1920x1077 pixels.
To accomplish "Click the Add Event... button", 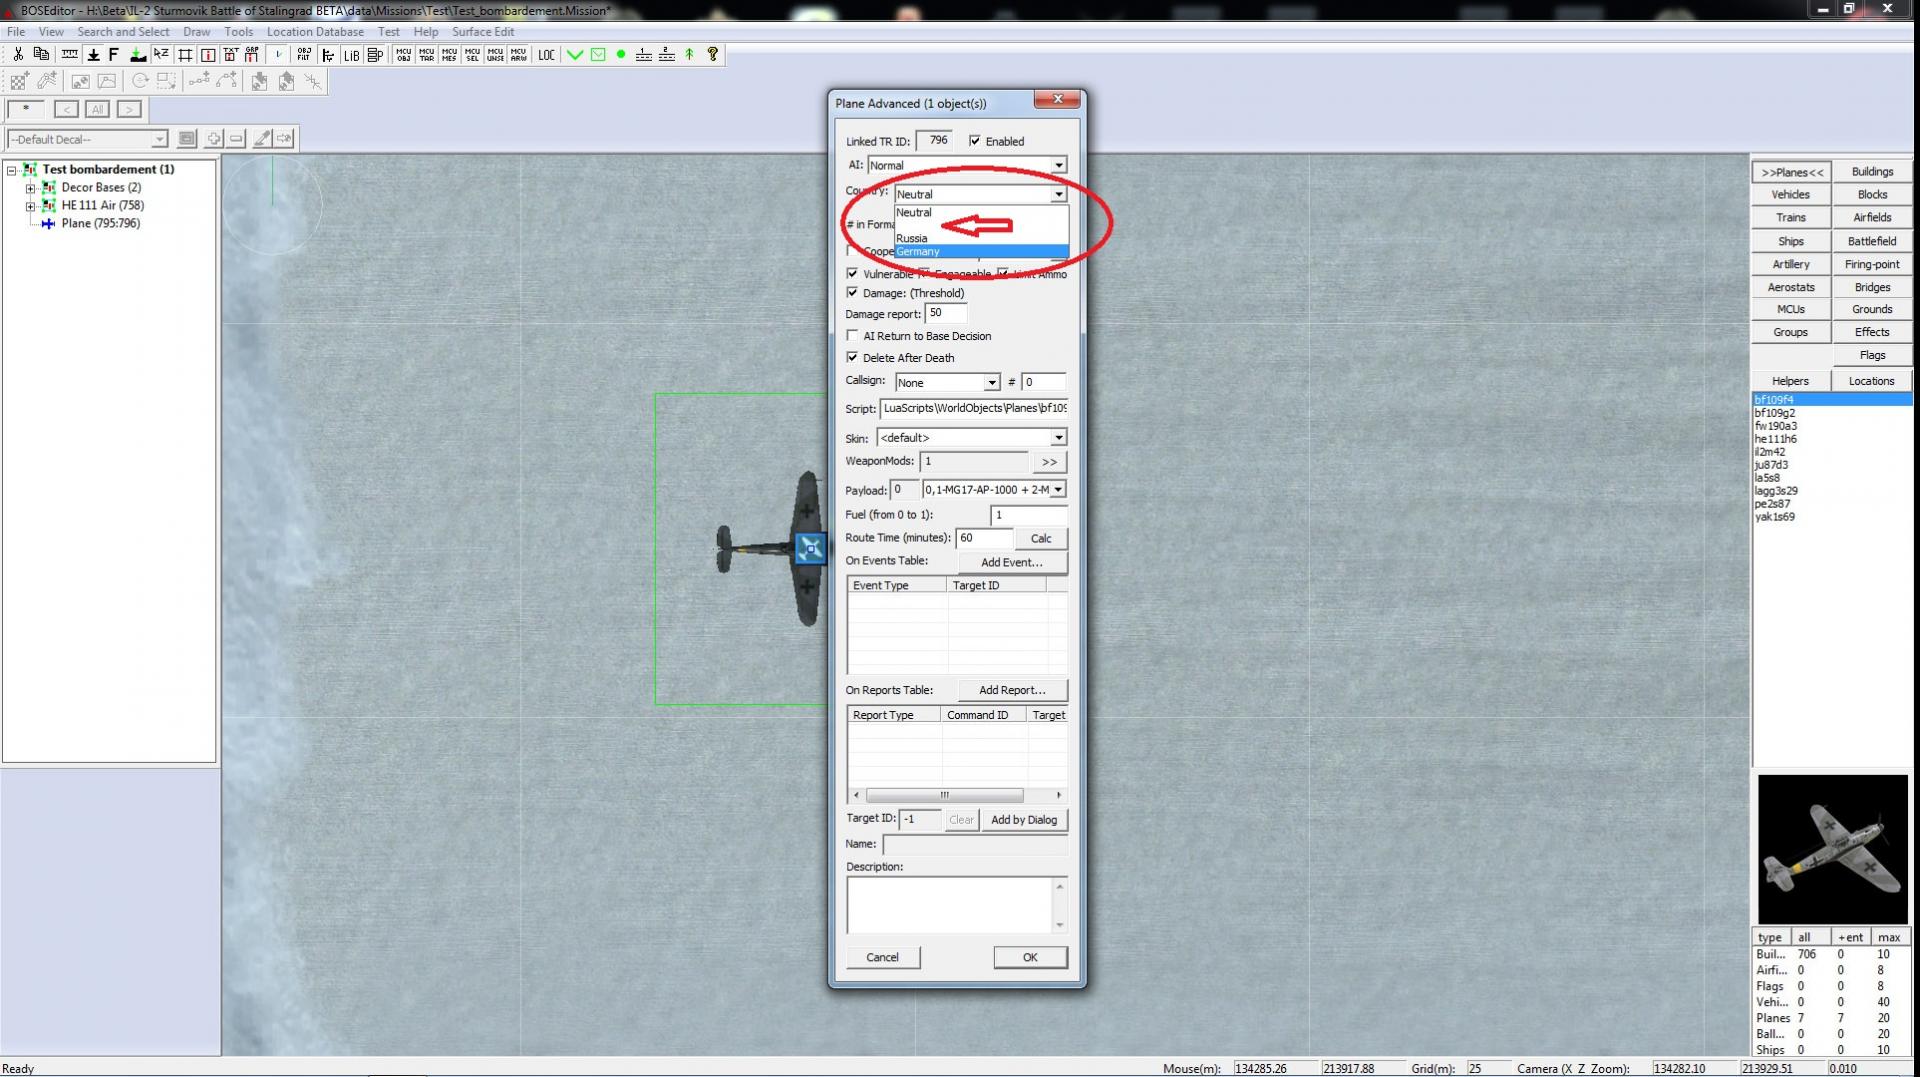I will pyautogui.click(x=1011, y=562).
